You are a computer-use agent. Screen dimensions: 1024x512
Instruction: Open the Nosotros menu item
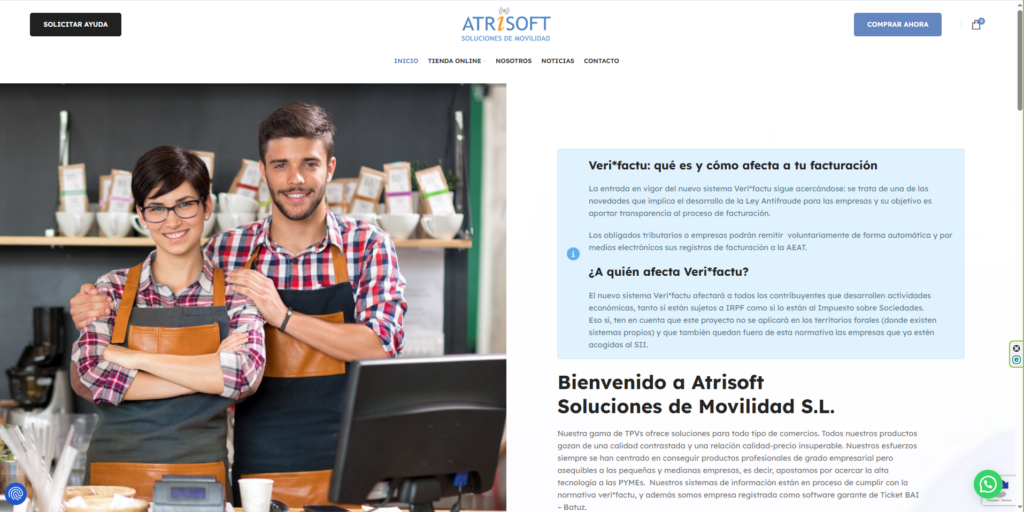[513, 61]
